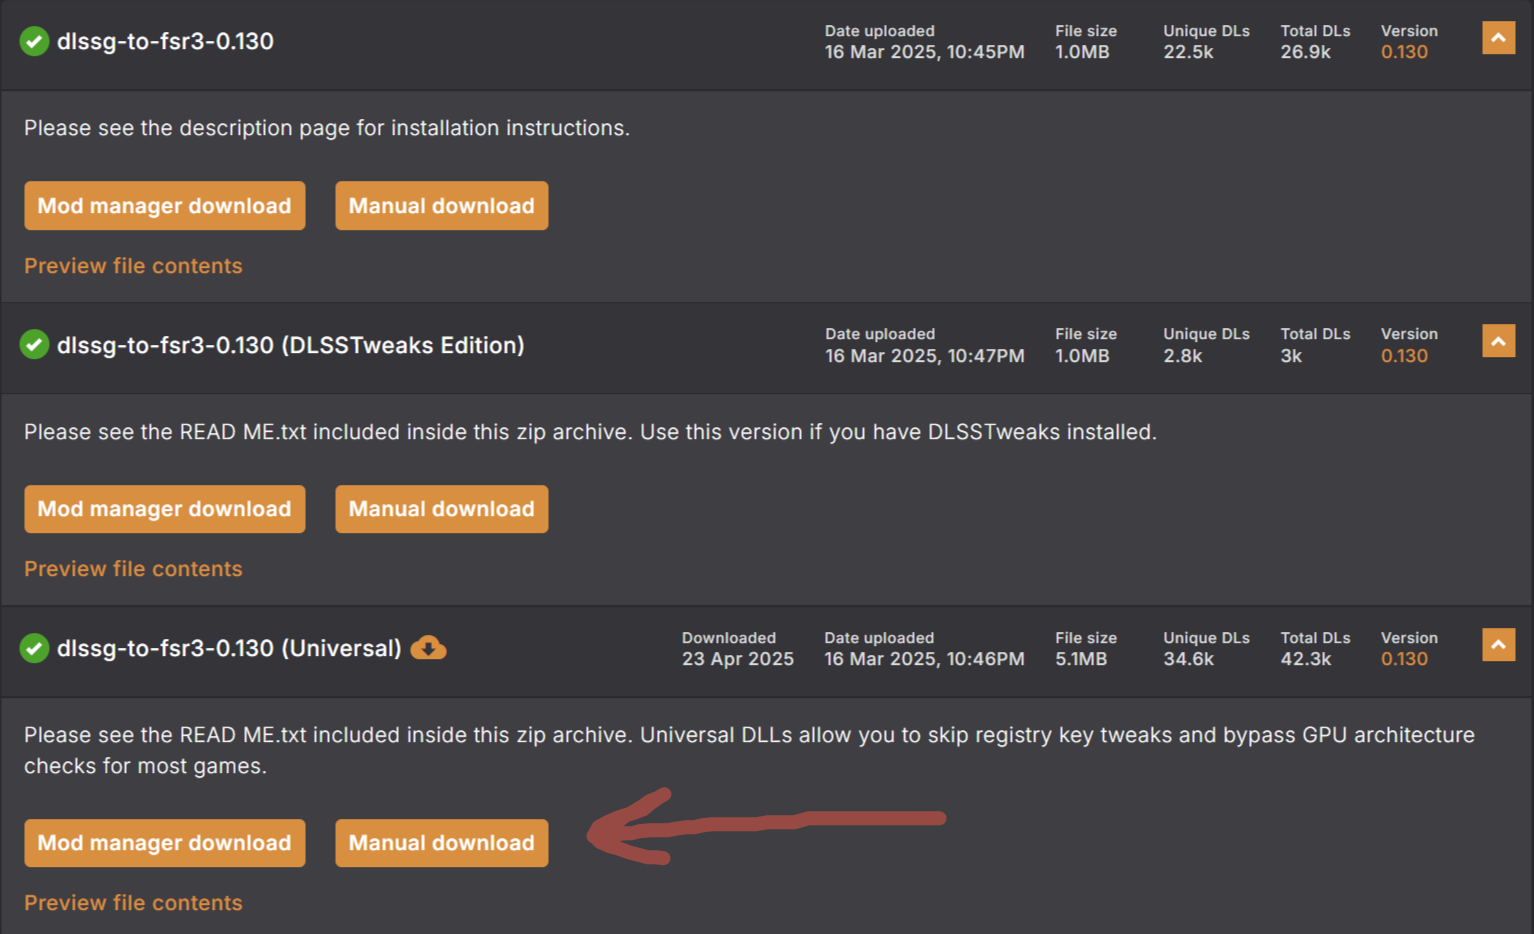
Task: Click the first dlssg-to-fsr3-0.130 file title
Action: coord(165,42)
